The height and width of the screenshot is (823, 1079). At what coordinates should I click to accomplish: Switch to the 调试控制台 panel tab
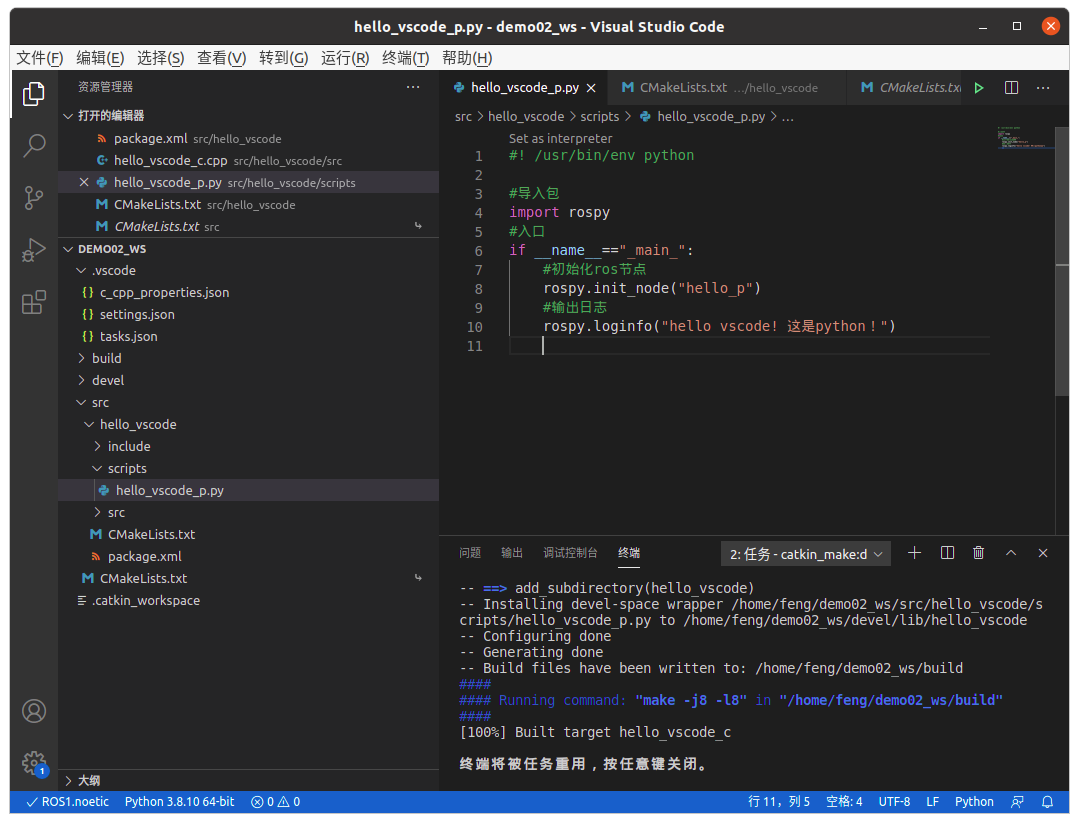pyautogui.click(x=570, y=552)
